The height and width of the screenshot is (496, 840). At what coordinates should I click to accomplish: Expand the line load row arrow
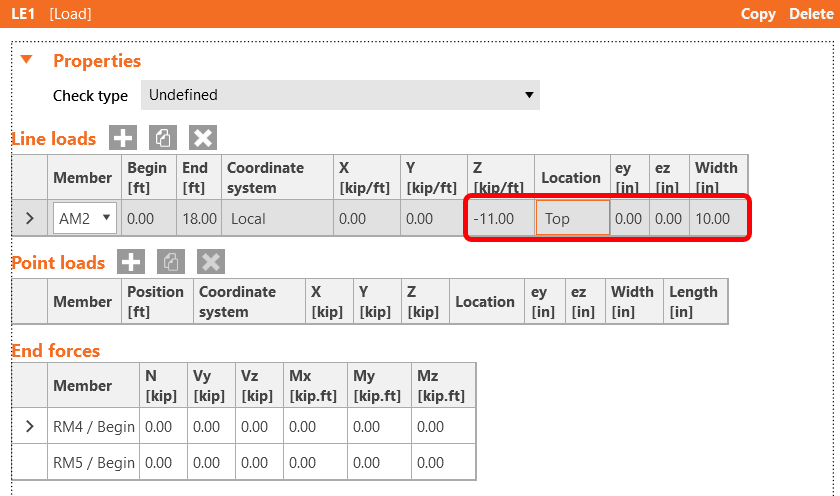(29, 218)
